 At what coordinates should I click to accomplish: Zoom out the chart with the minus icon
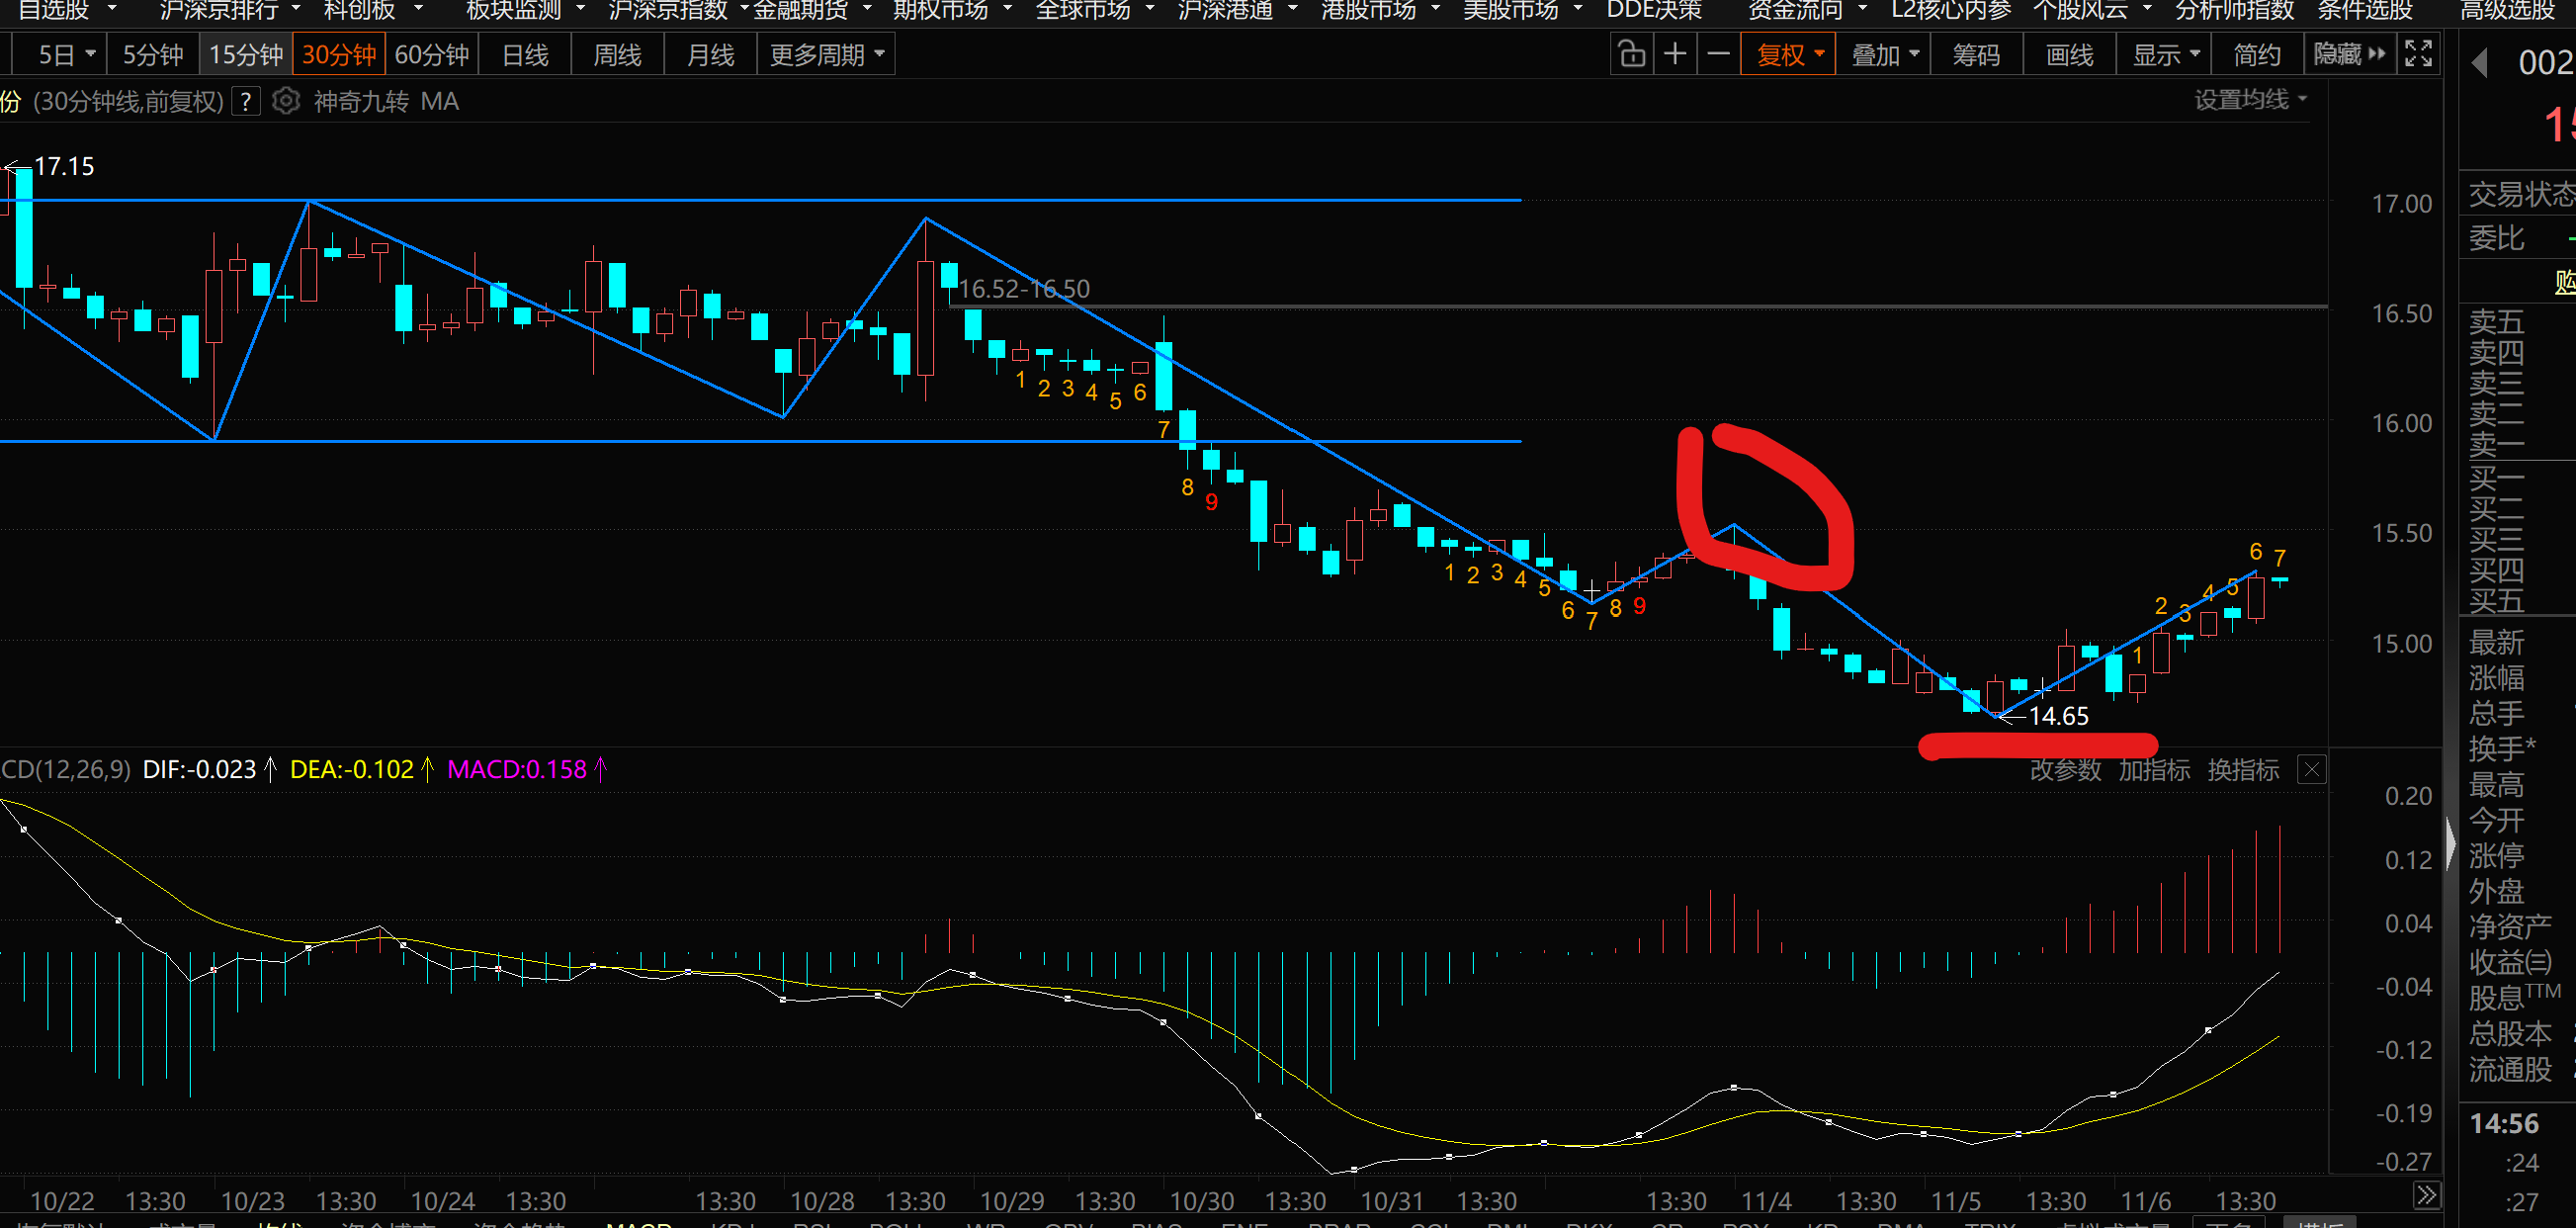click(1718, 54)
